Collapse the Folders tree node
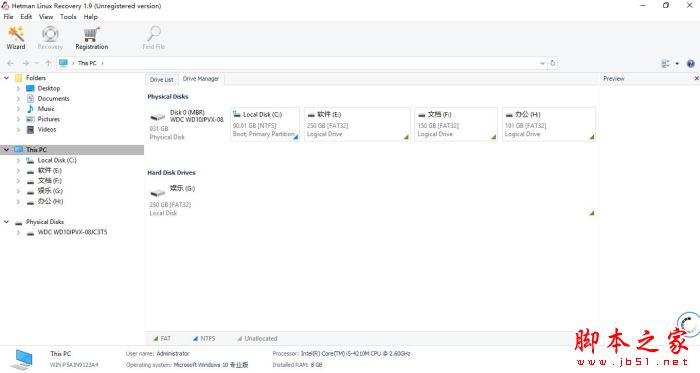 pyautogui.click(x=6, y=78)
